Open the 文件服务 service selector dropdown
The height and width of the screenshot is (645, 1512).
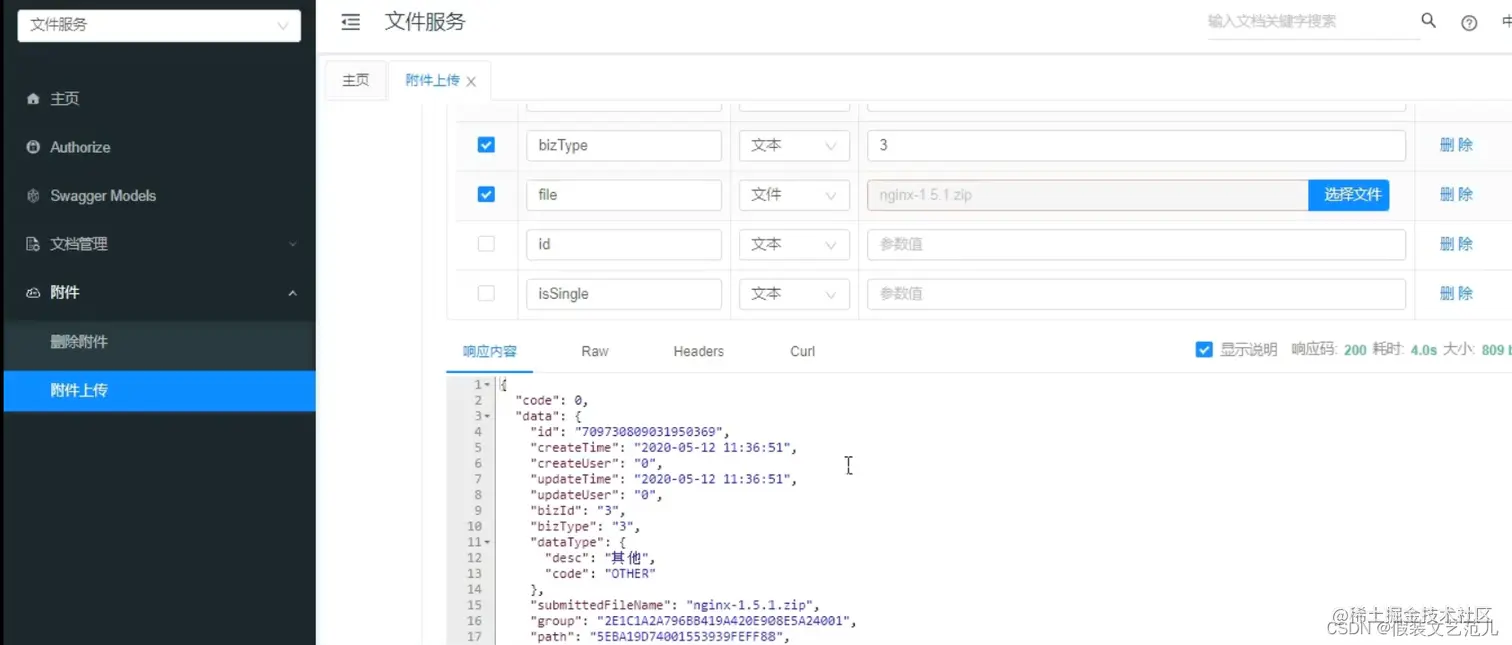(158, 25)
